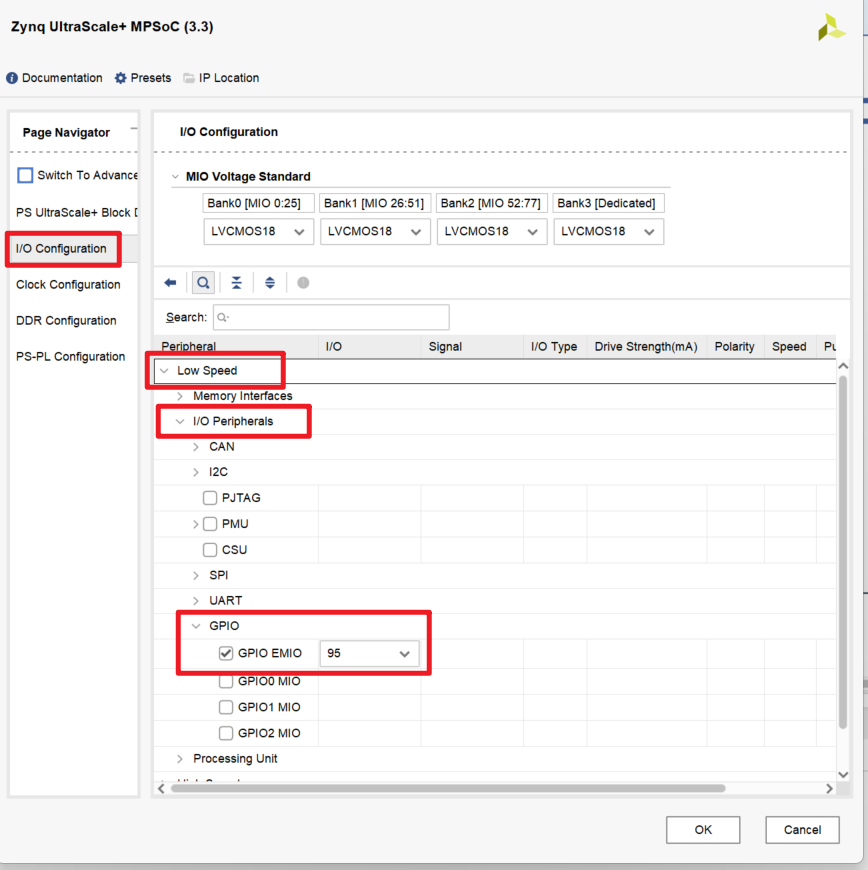Click the vertical scrollbar thumb
The image size is (868, 870).
[x=843, y=552]
